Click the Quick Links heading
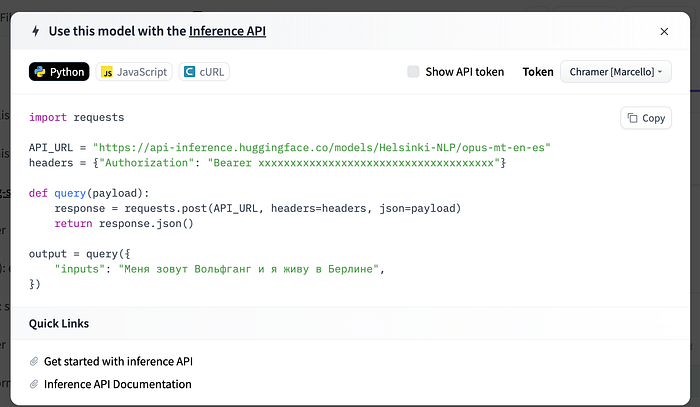This screenshot has height=407, width=700. [59, 324]
